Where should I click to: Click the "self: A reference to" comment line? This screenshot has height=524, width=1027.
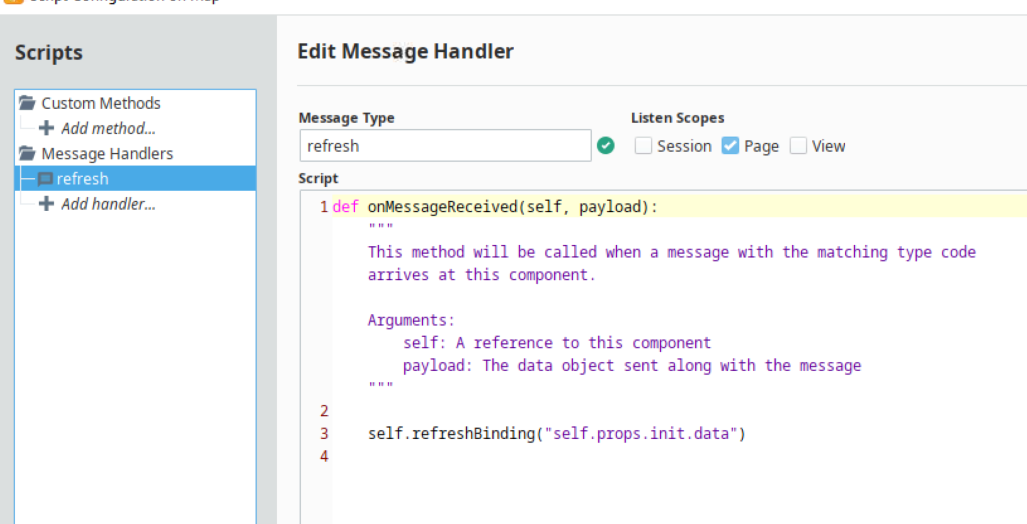tap(557, 343)
